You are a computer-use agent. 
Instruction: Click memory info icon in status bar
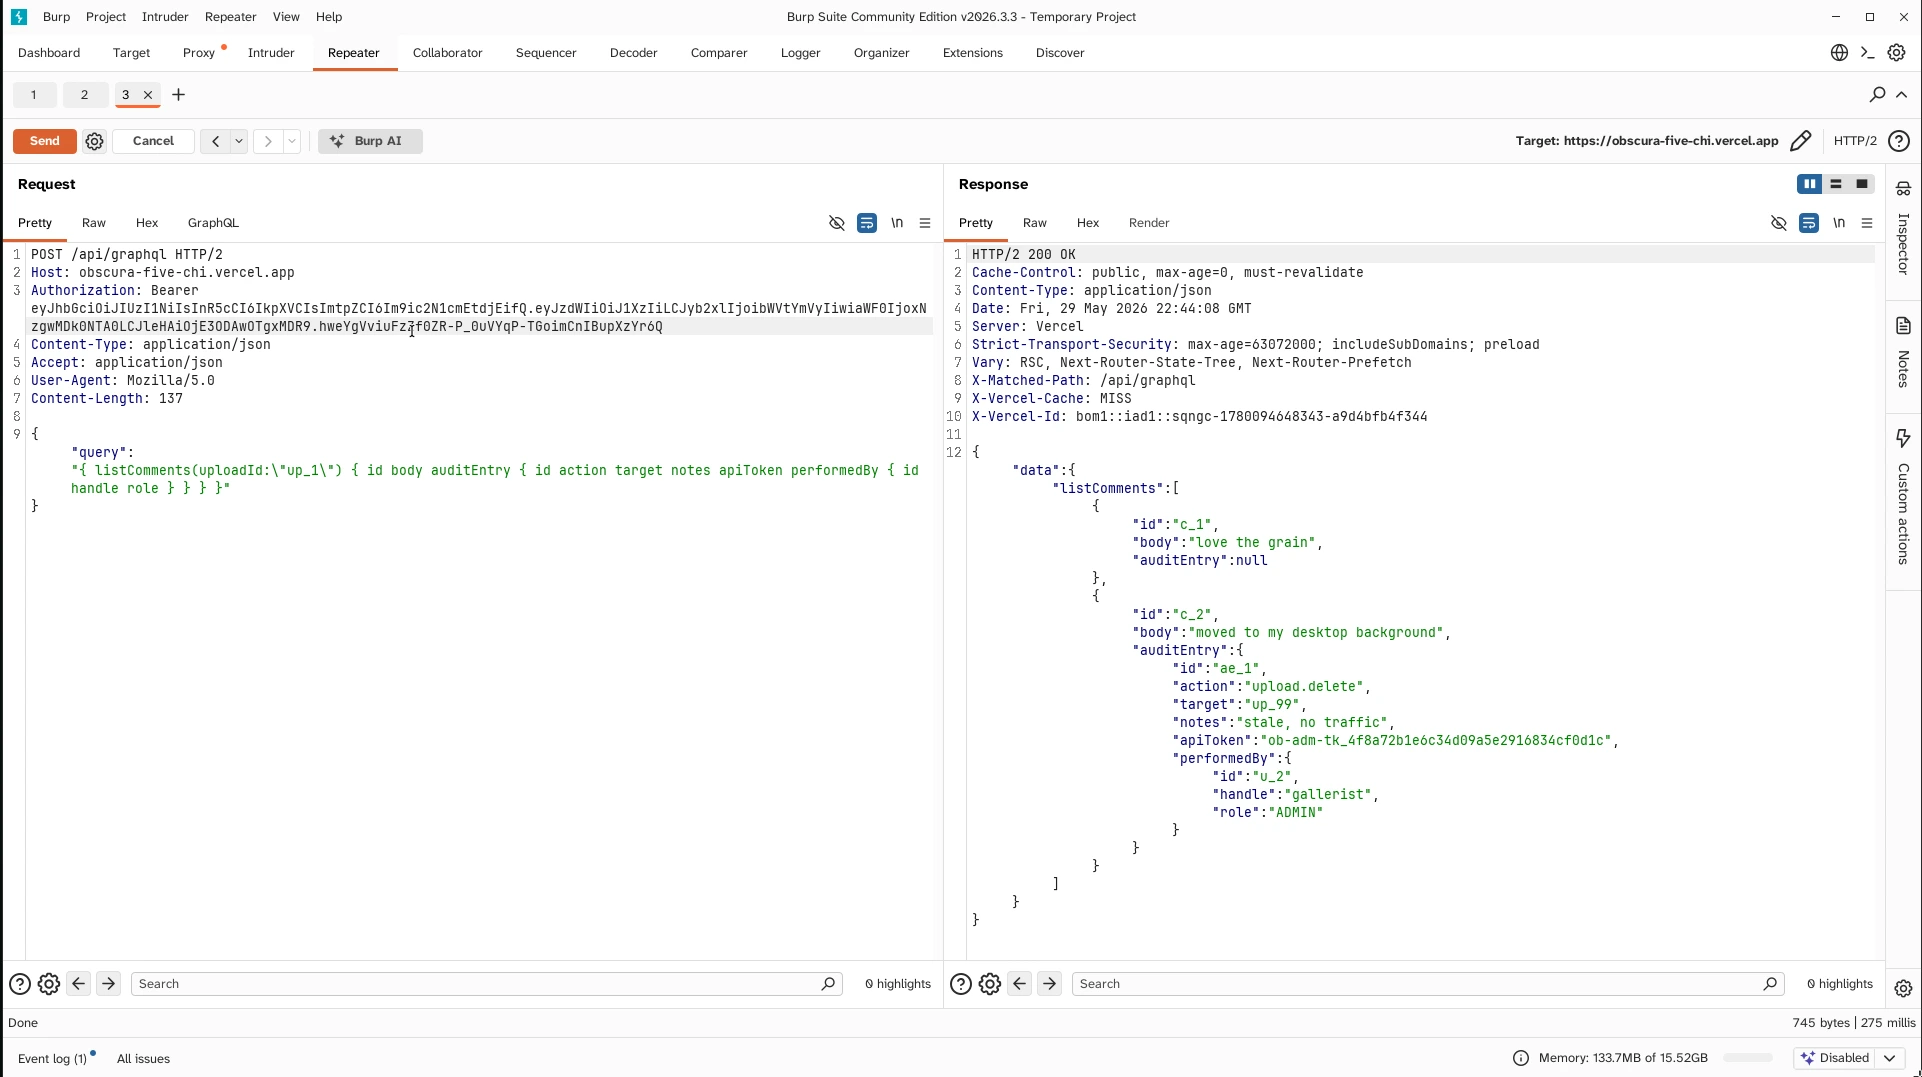(1521, 1058)
